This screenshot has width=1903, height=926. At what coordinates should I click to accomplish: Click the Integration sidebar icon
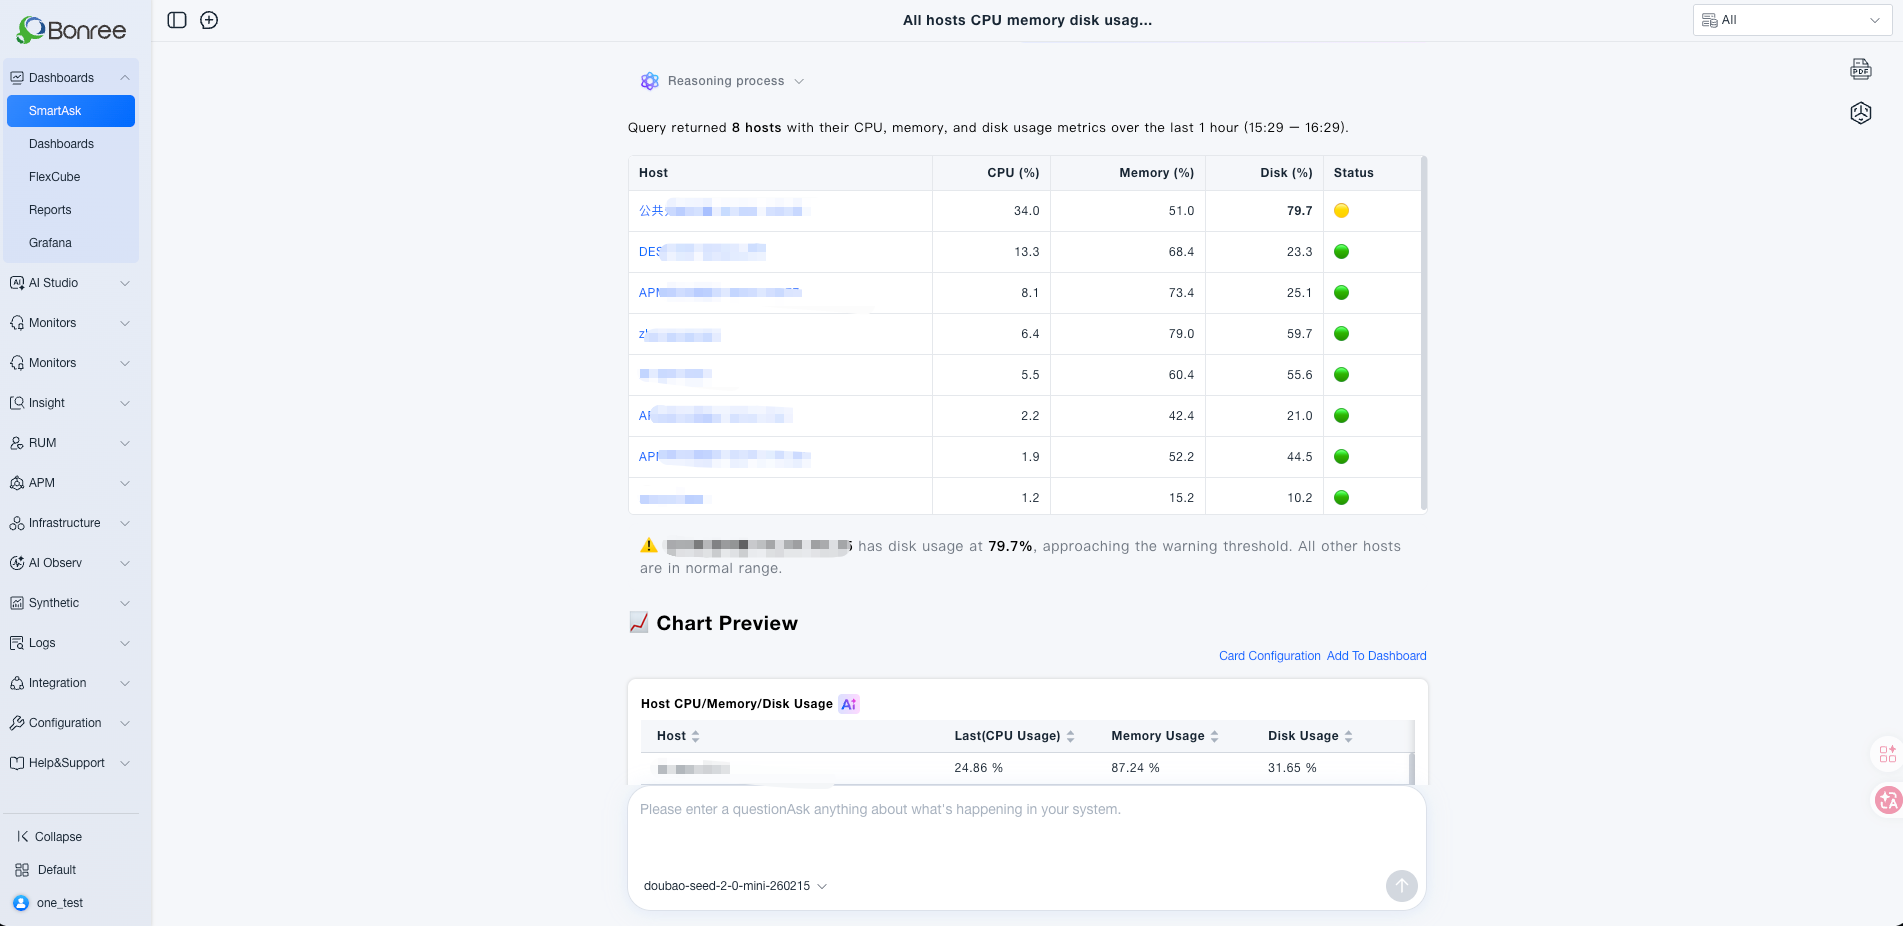click(17, 683)
